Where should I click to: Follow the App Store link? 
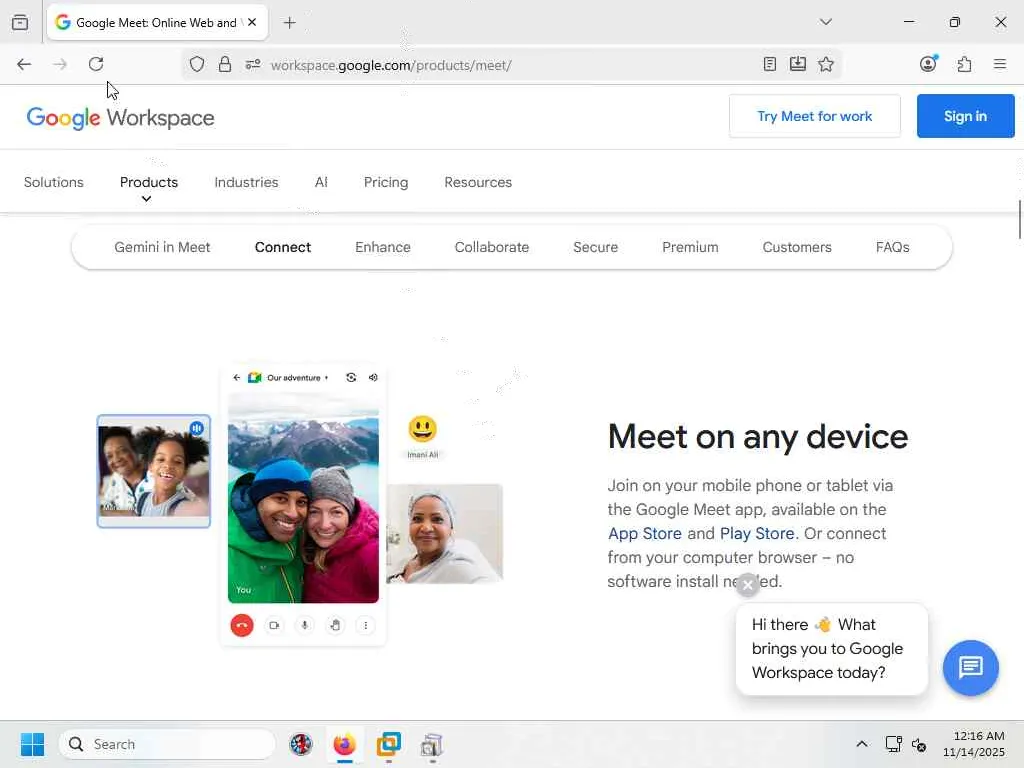(645, 534)
